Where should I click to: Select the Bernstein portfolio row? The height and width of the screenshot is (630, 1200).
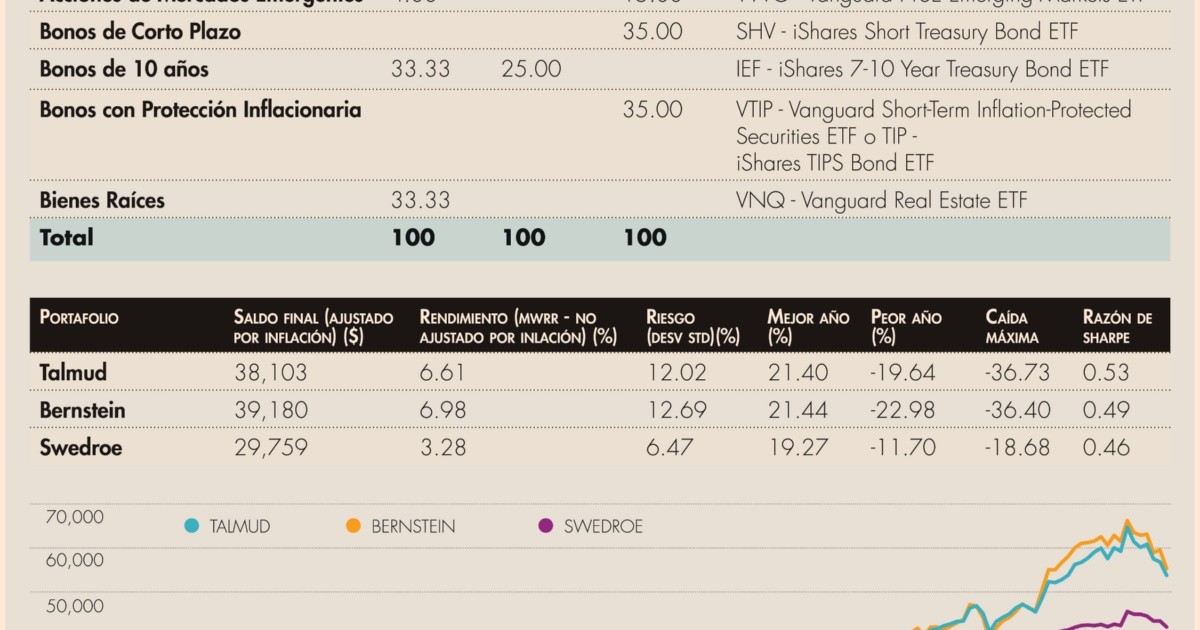(600, 409)
